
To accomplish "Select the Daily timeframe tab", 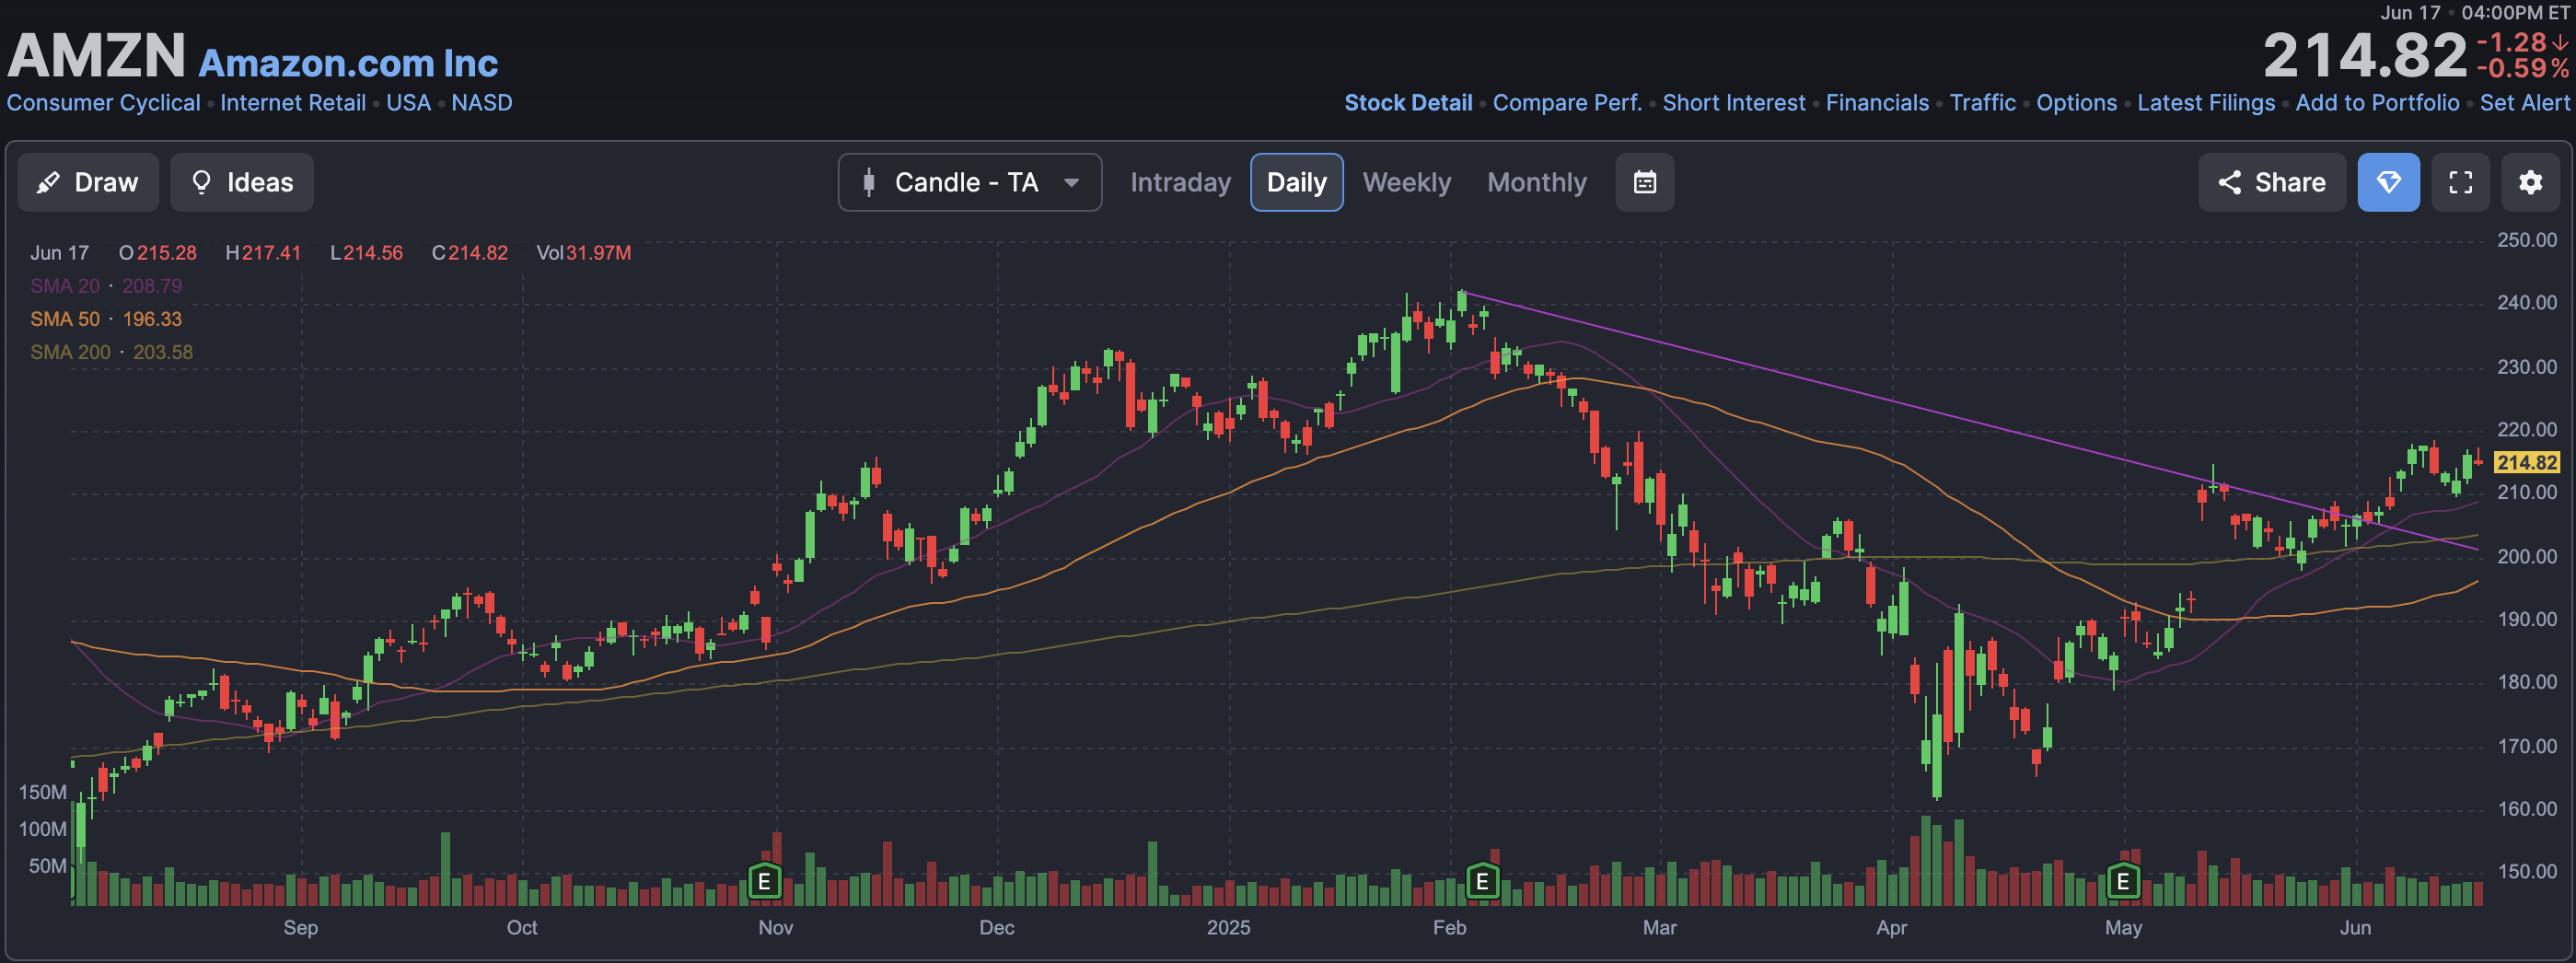I will pyautogui.click(x=1296, y=182).
